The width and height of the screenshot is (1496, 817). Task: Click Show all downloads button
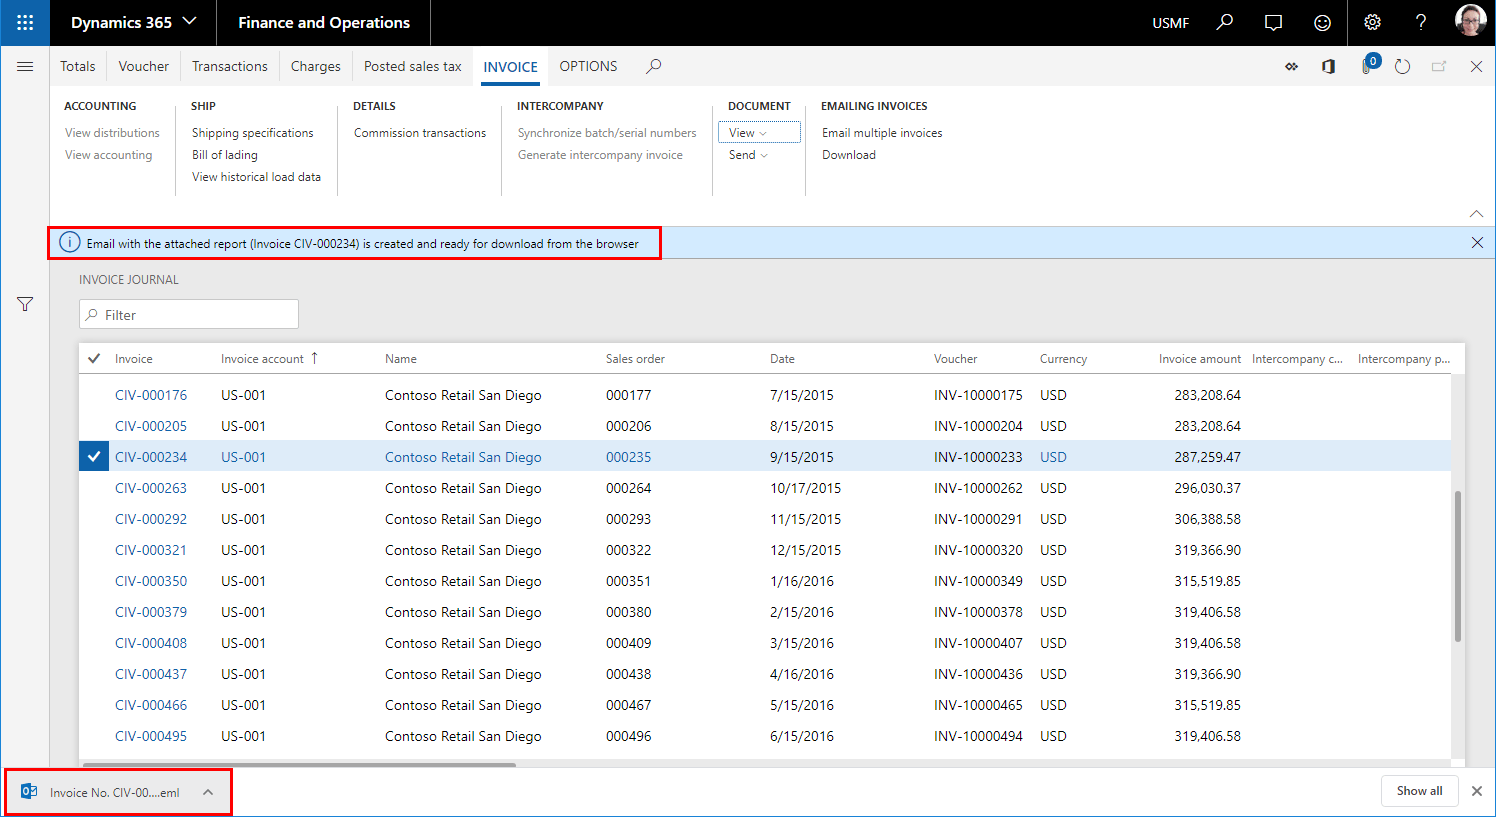(x=1420, y=791)
